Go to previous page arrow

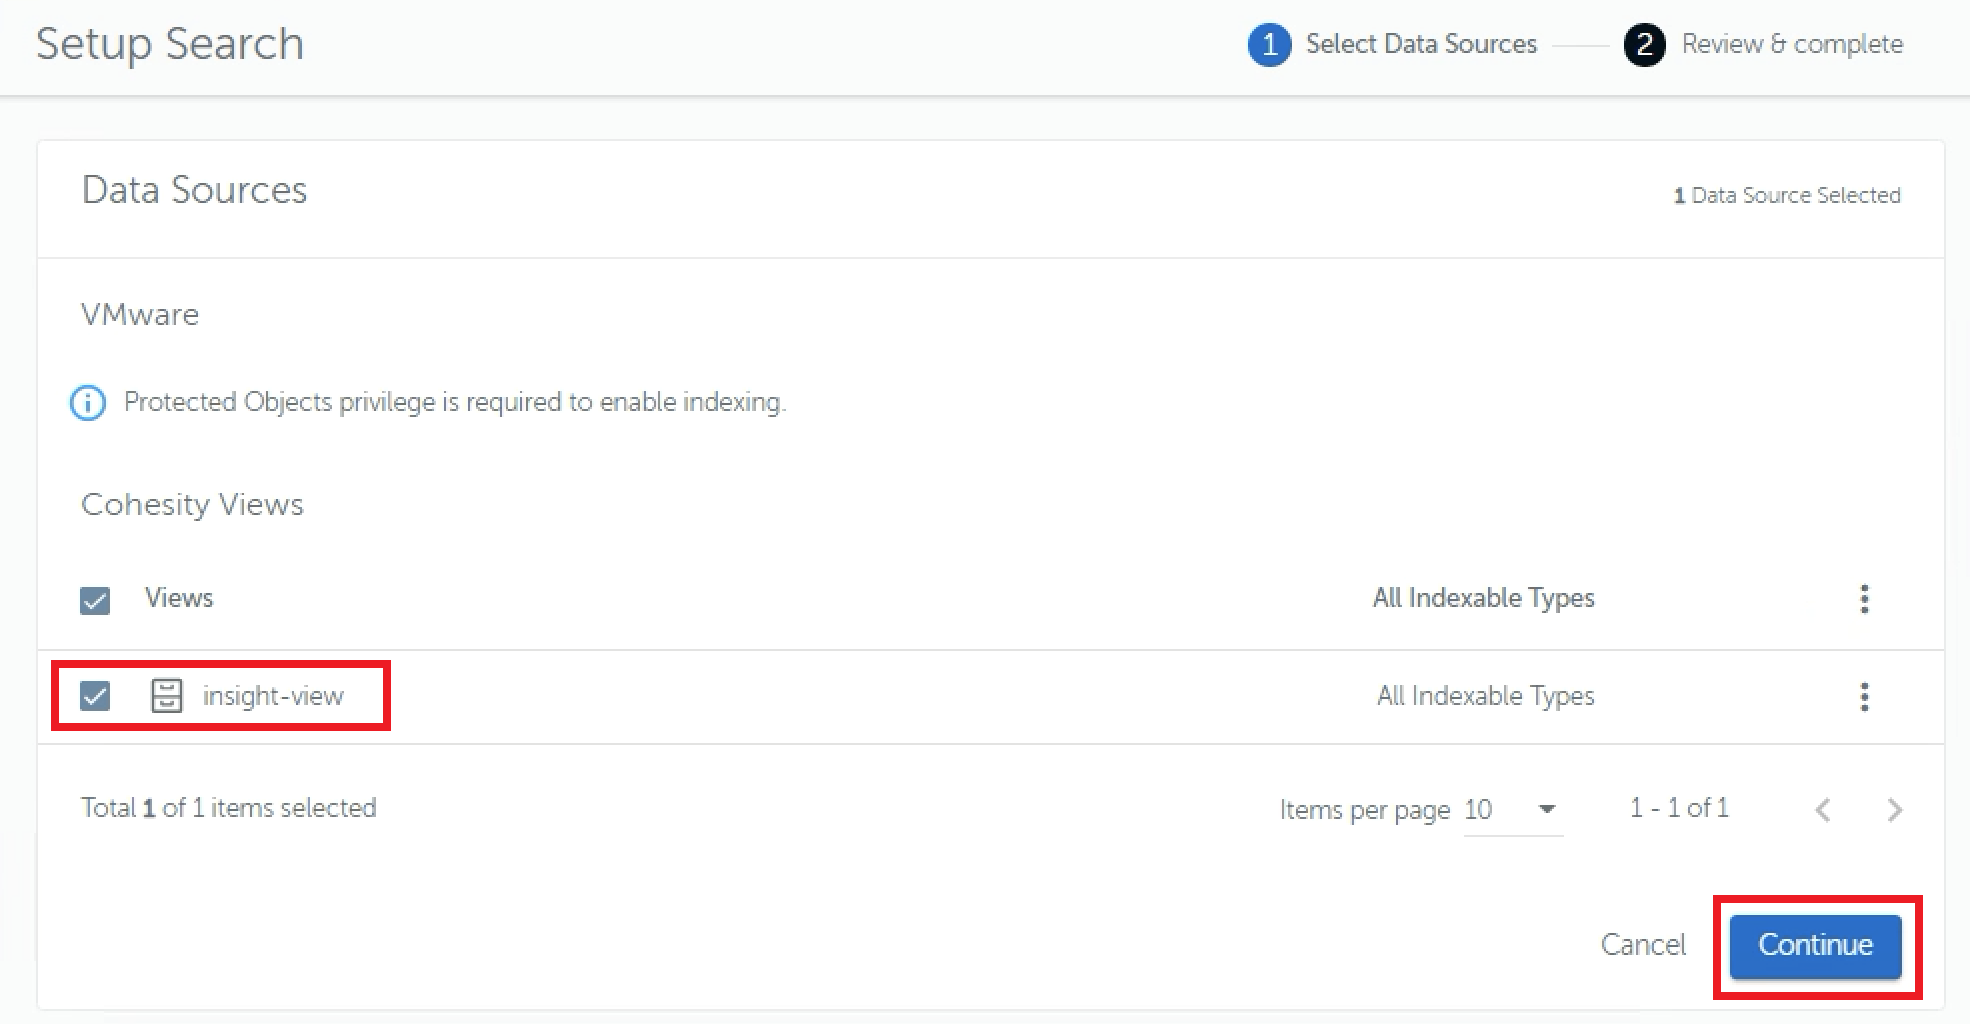pos(1823,809)
